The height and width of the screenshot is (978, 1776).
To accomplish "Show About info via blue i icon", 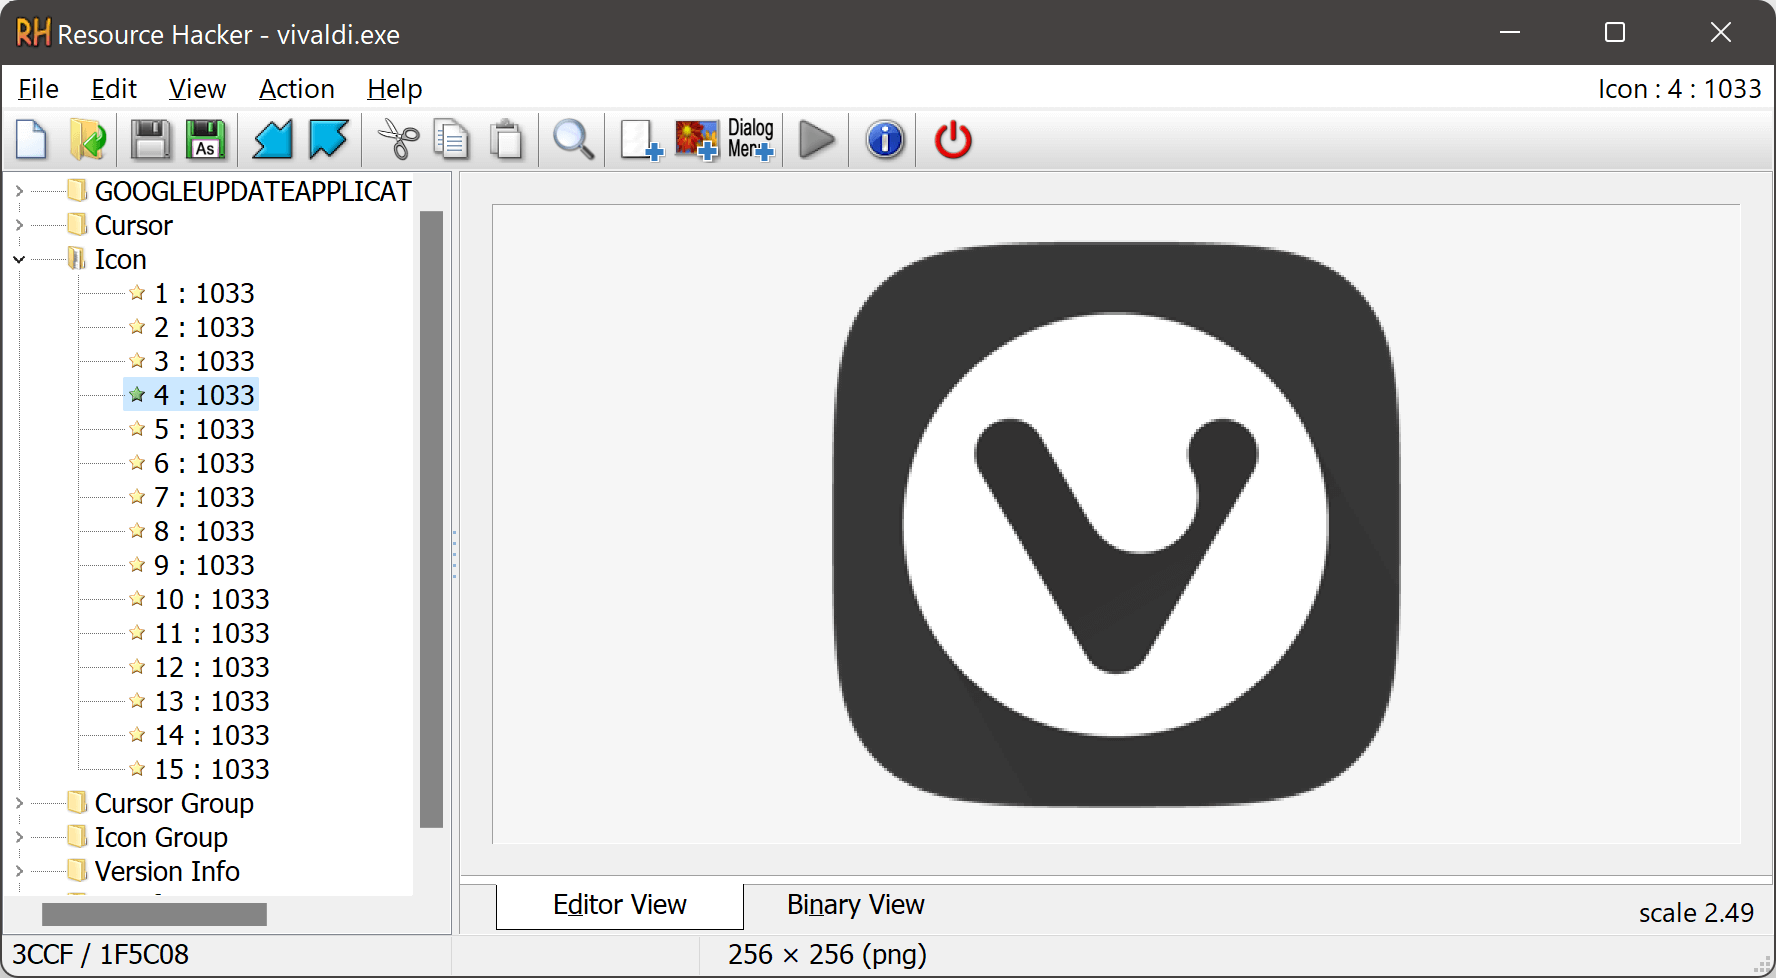I will (x=885, y=140).
